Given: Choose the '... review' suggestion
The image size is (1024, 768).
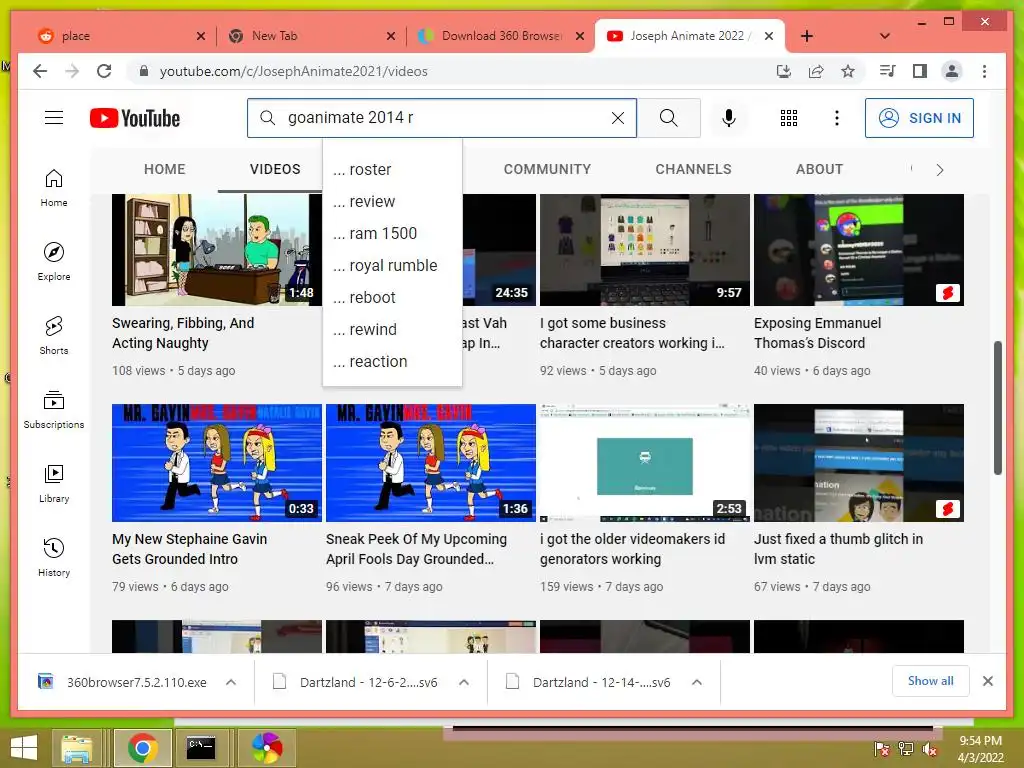Looking at the screenshot, I should pos(392,201).
